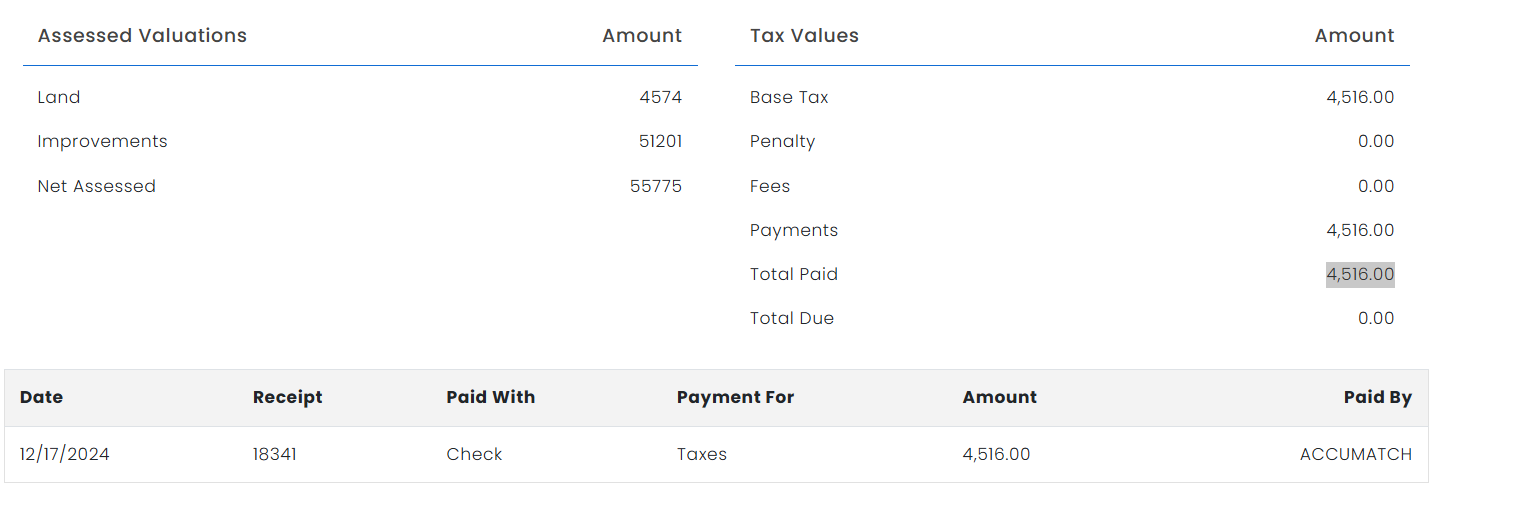
Task: Select the Paid With column header
Action: [490, 397]
